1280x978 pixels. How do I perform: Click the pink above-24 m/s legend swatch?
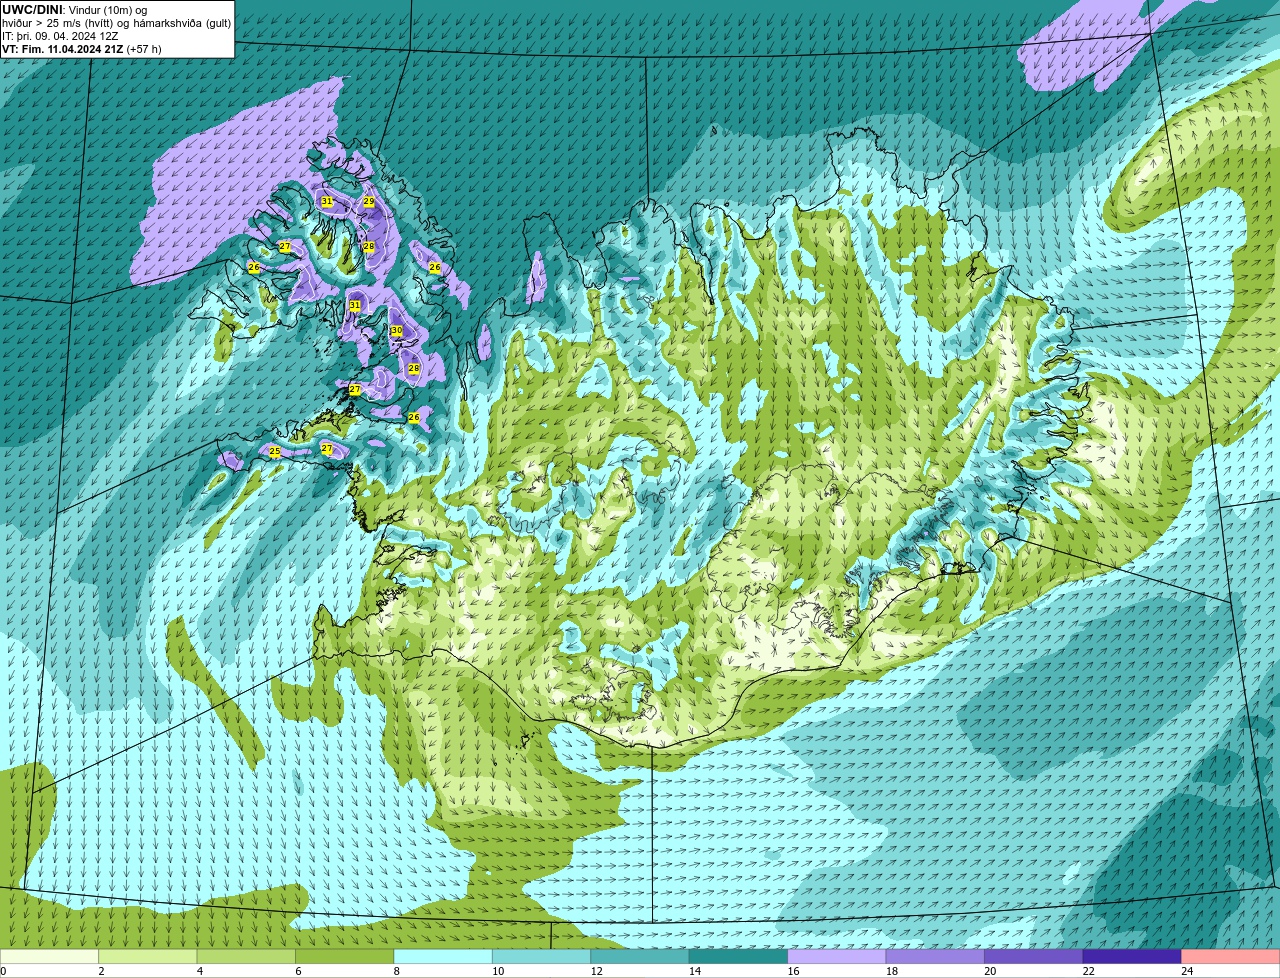tap(1231, 956)
